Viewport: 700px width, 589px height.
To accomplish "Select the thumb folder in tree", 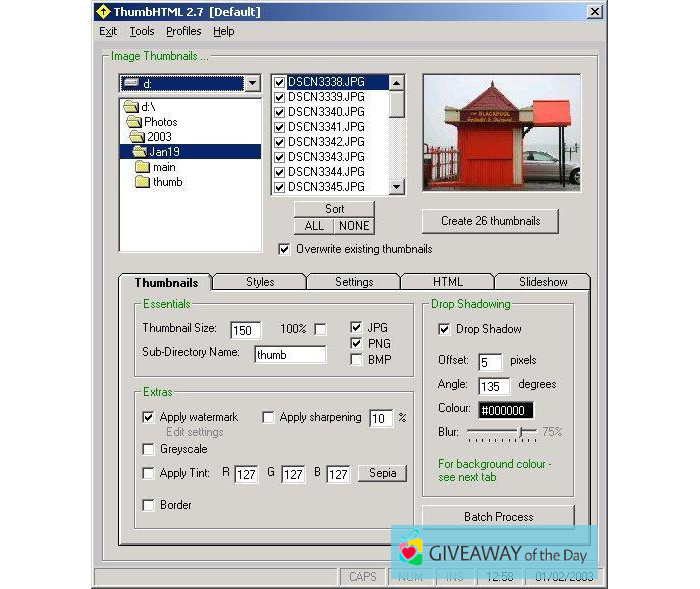I will click(167, 182).
